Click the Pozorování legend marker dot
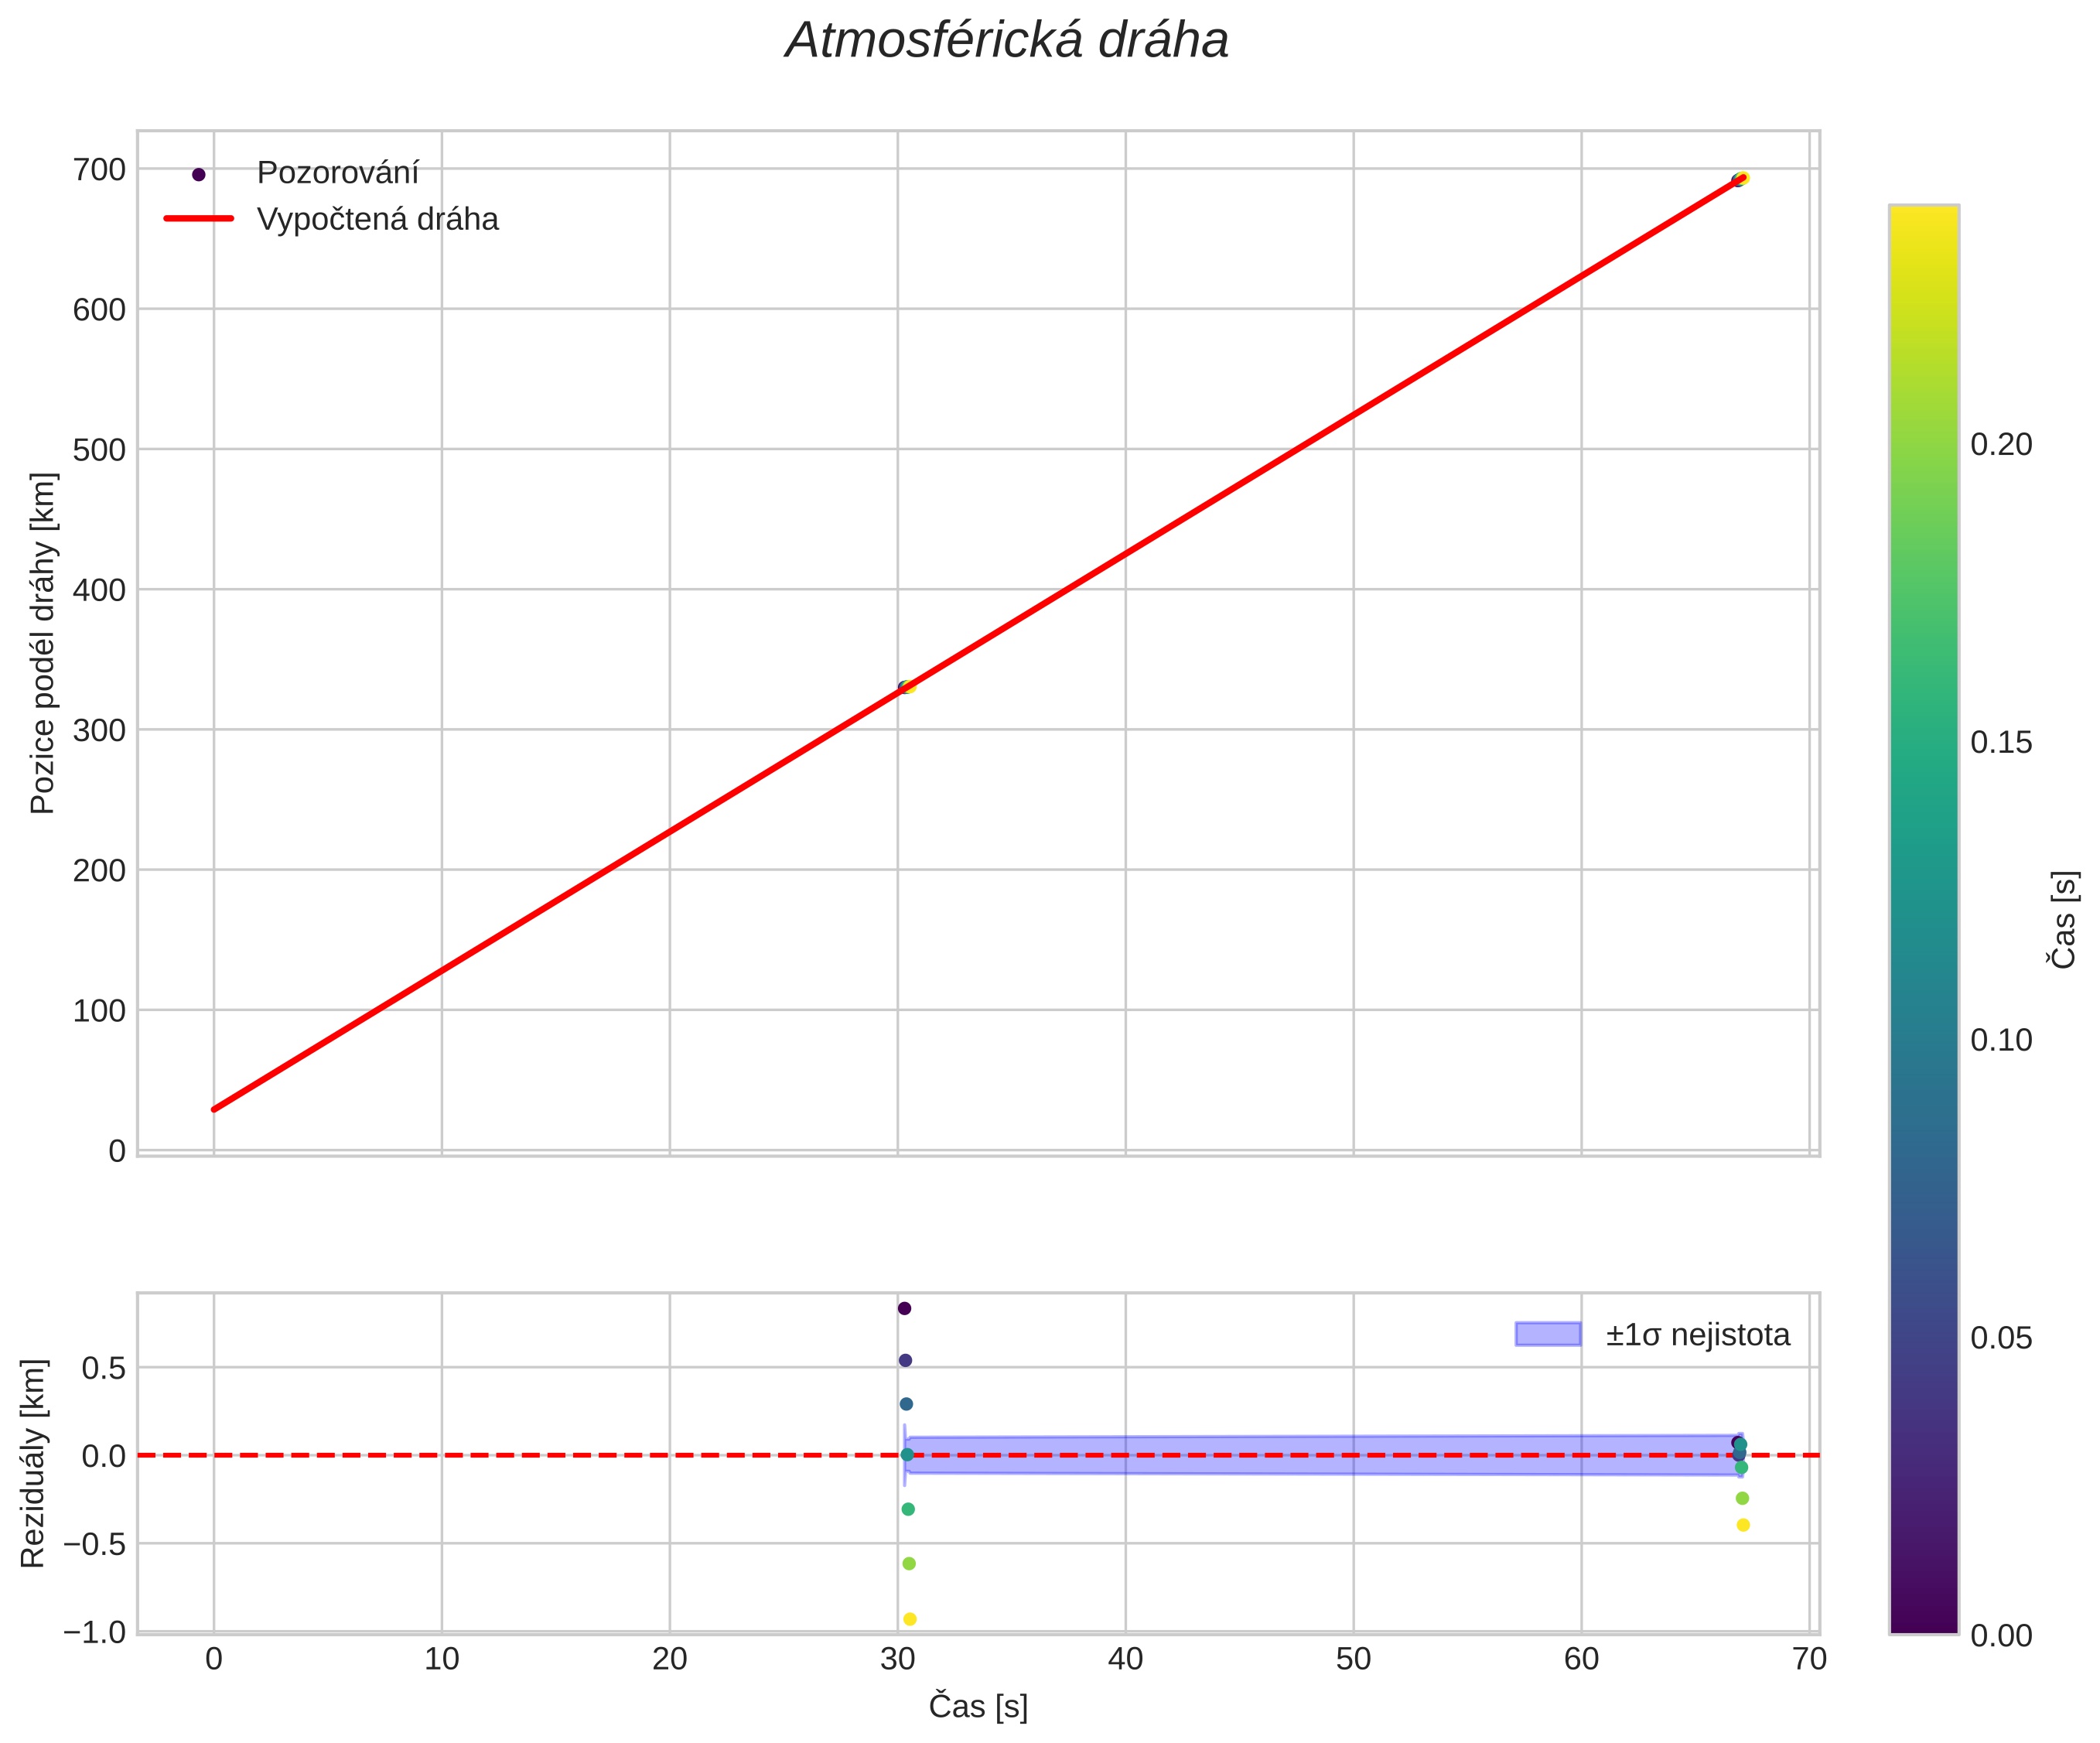Screen dimensions: 2100x1743 pos(198,174)
